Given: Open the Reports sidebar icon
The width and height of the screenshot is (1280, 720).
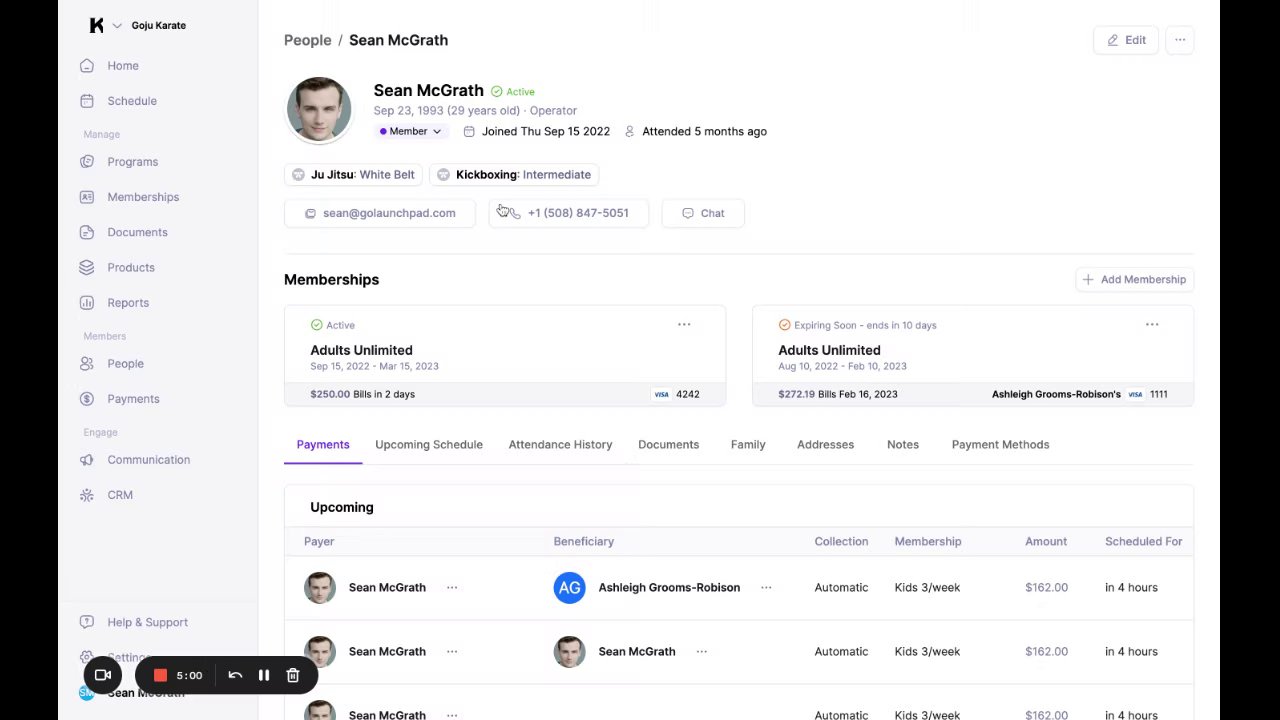Looking at the screenshot, I should (87, 302).
